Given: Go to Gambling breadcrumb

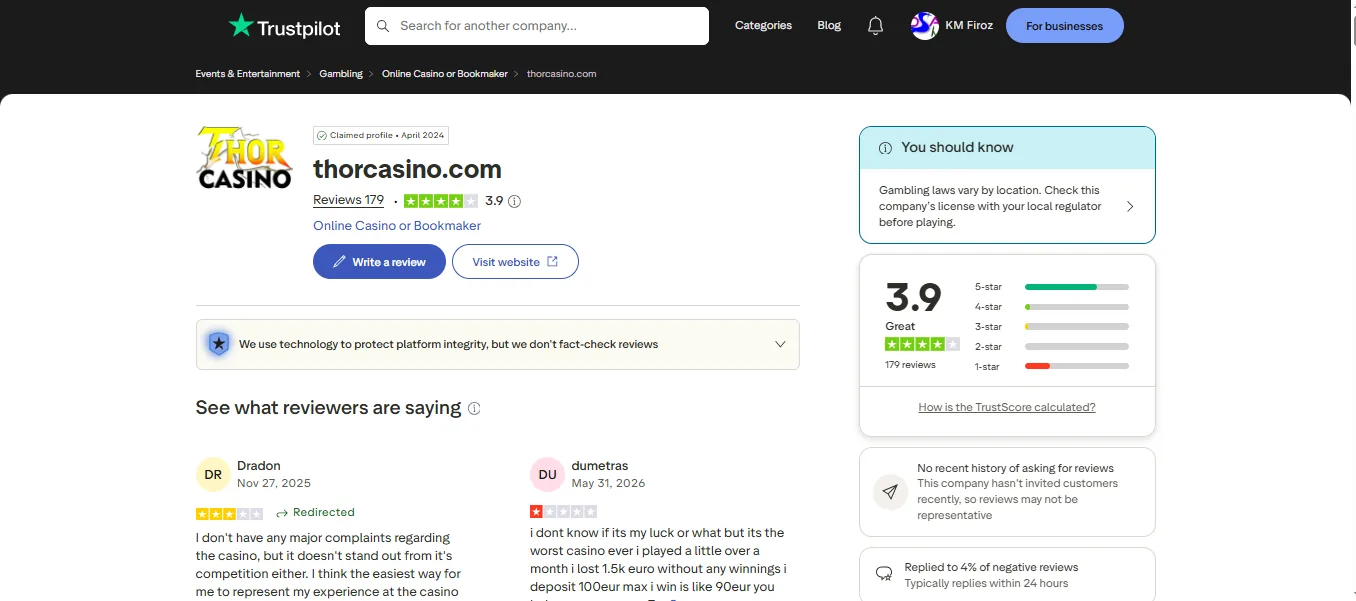Looking at the screenshot, I should (341, 74).
